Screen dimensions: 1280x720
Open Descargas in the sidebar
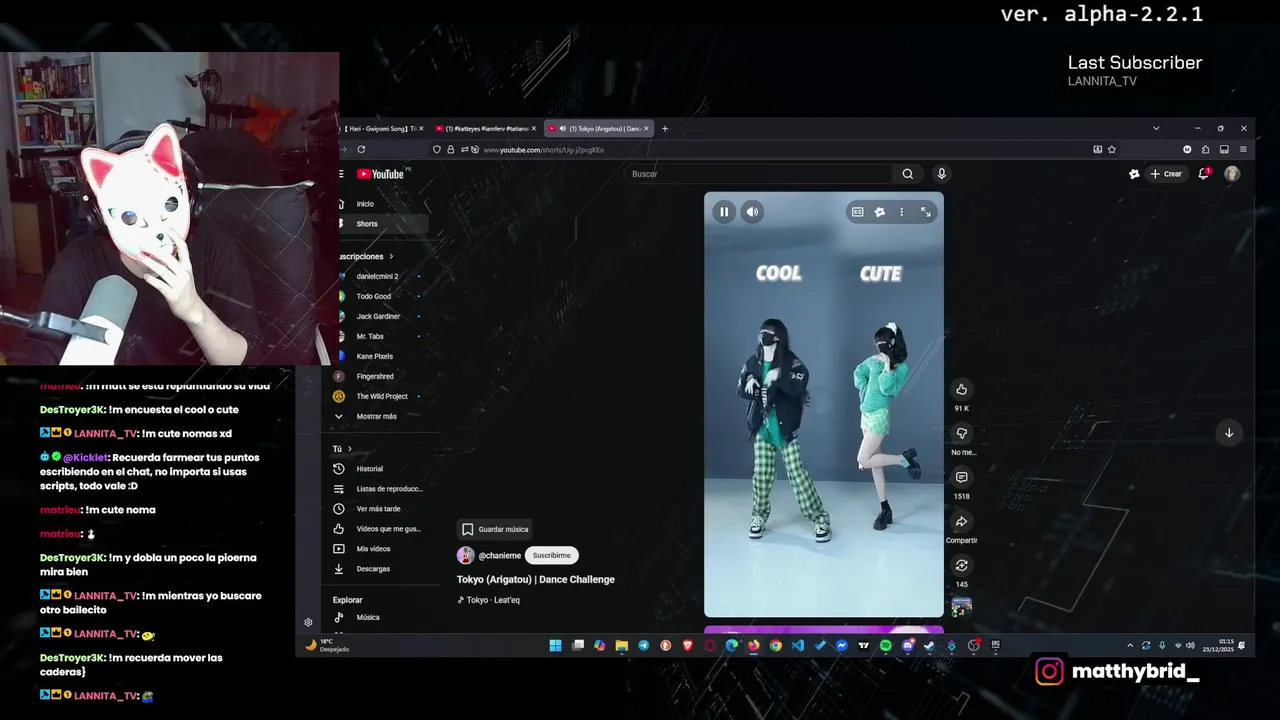pos(373,569)
